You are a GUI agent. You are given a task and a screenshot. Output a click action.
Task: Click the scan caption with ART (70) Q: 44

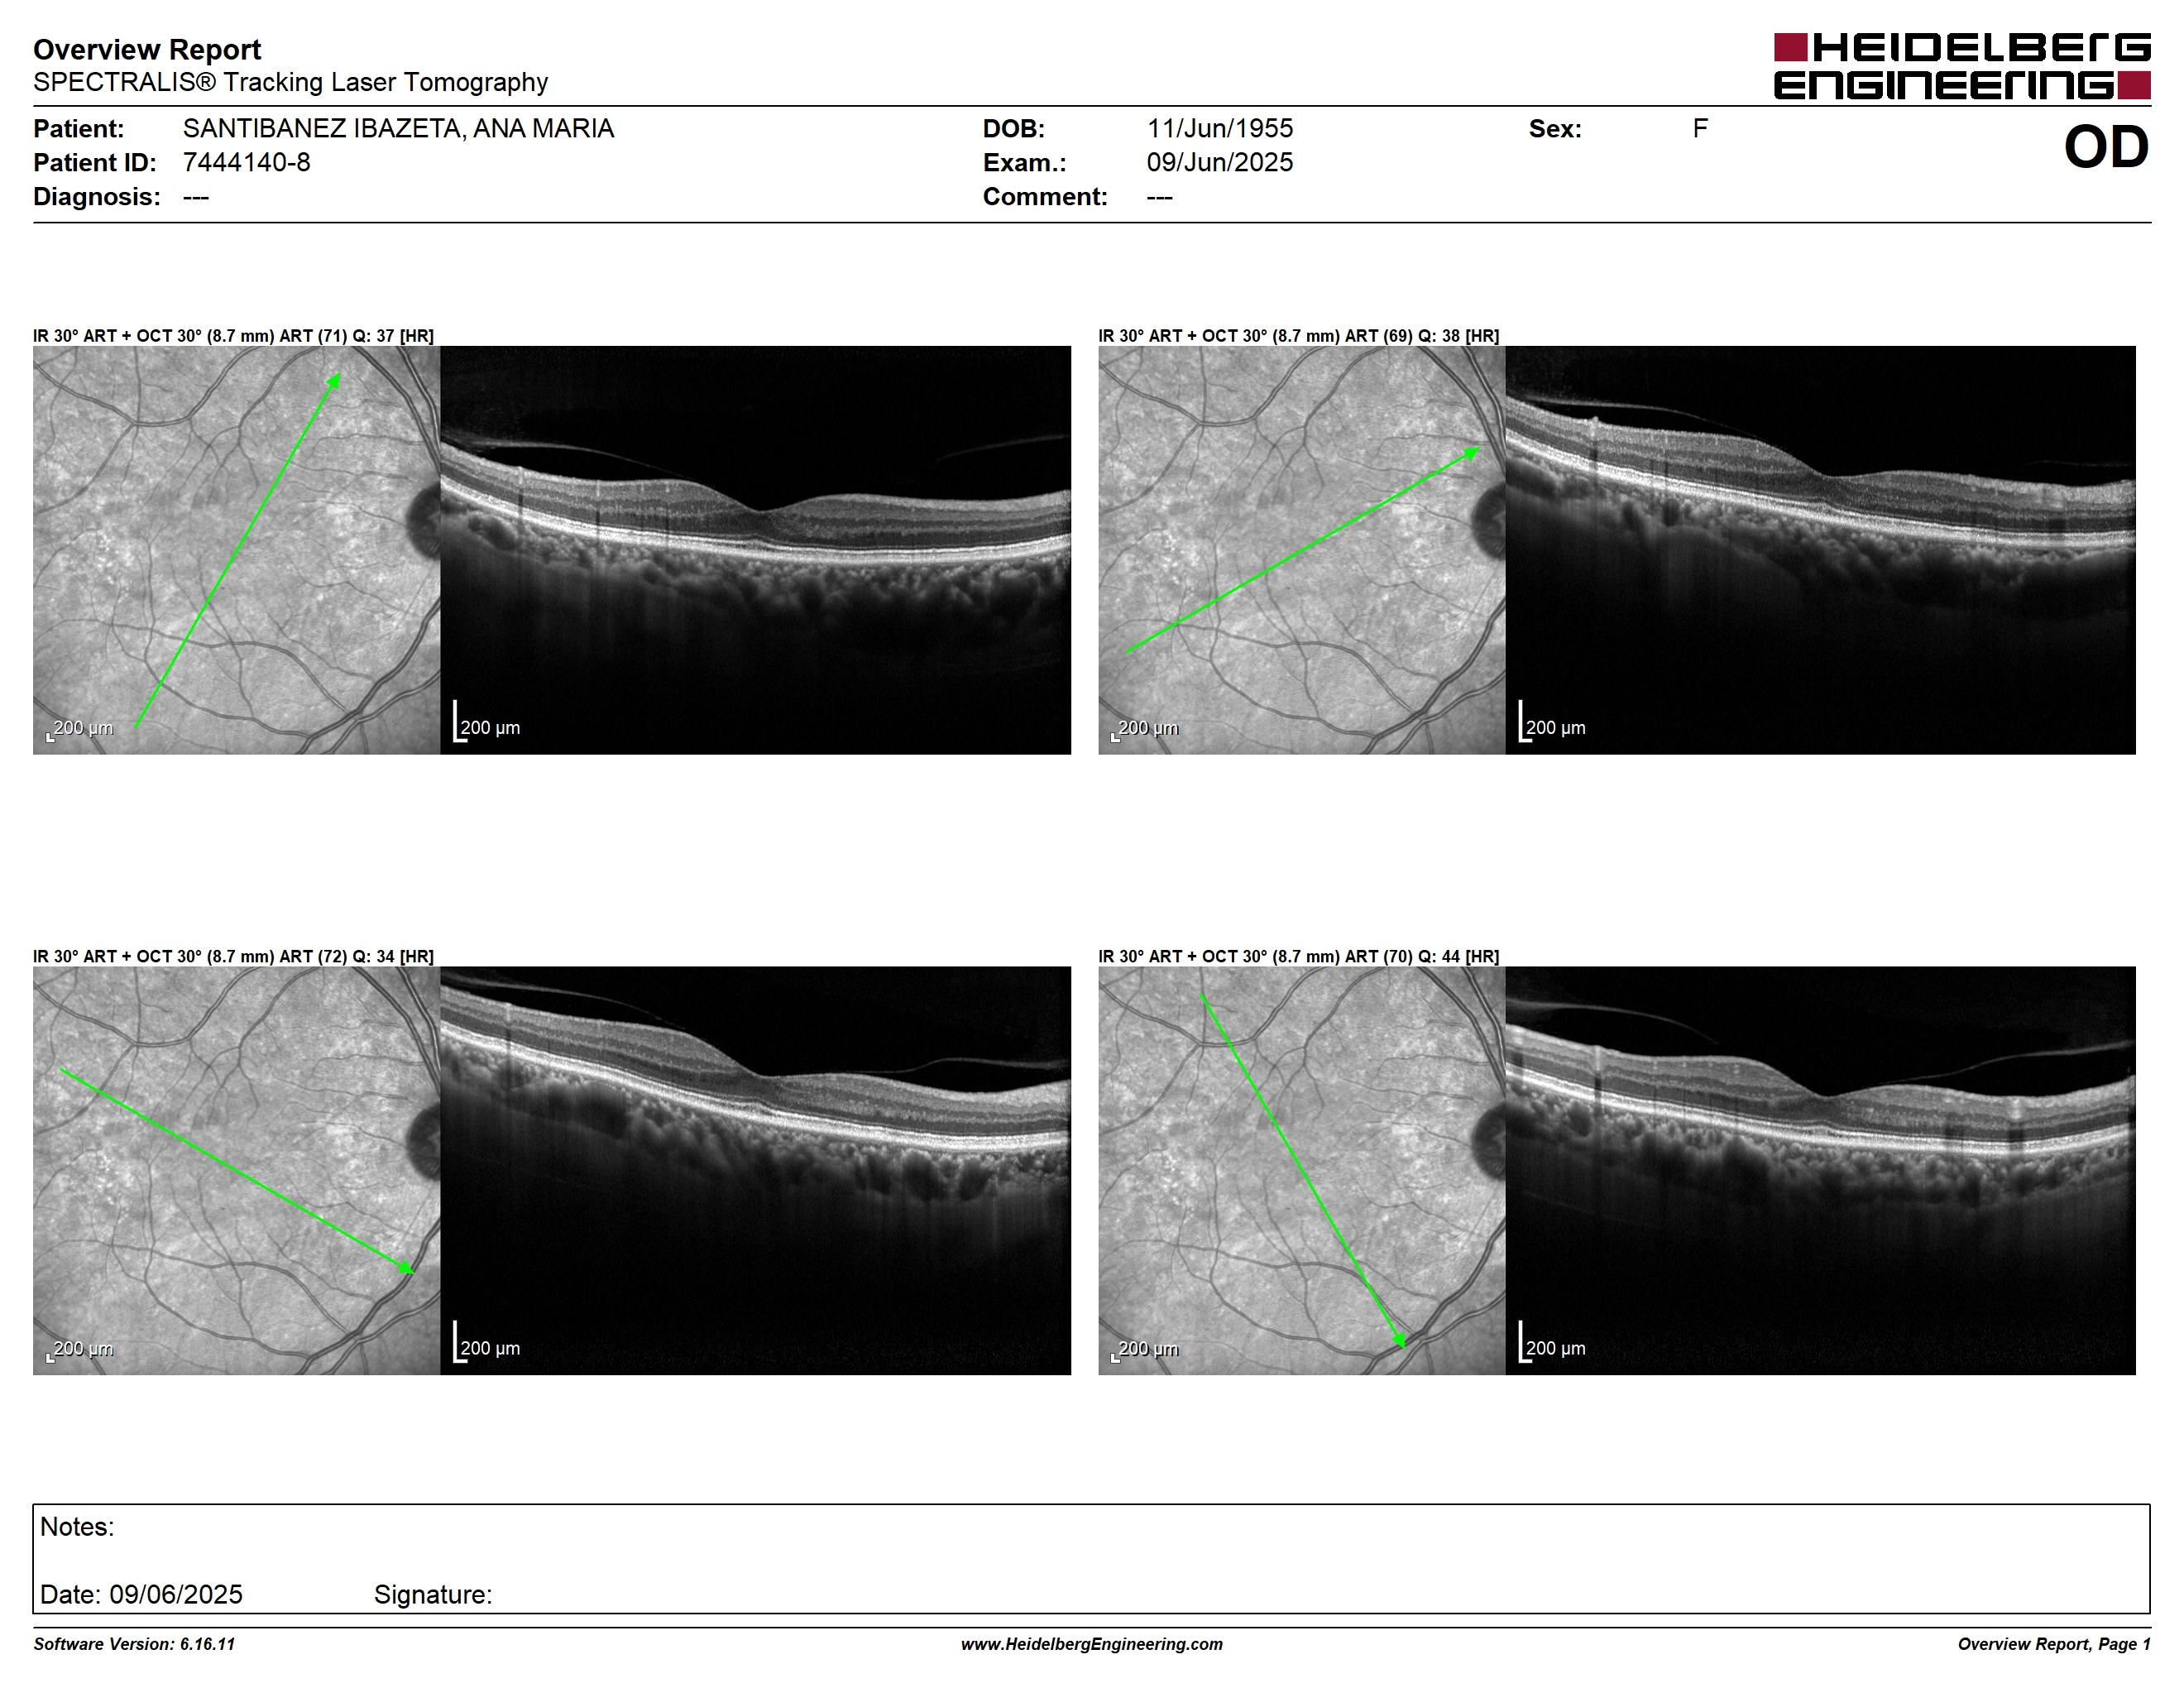(1298, 956)
